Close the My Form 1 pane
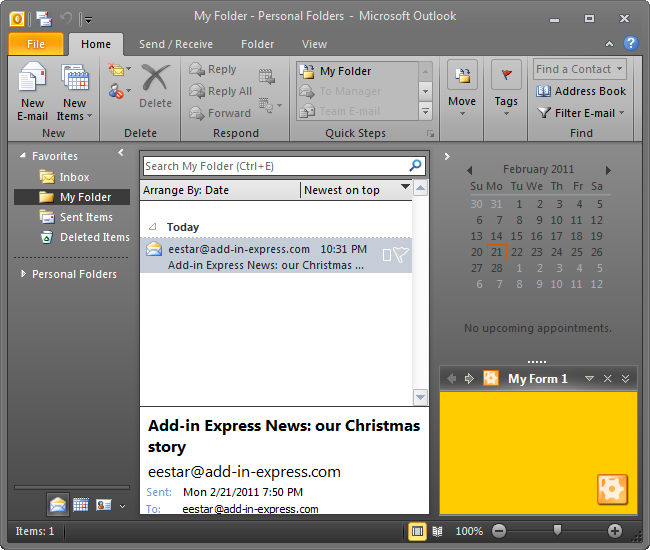The height and width of the screenshot is (550, 650). point(607,378)
